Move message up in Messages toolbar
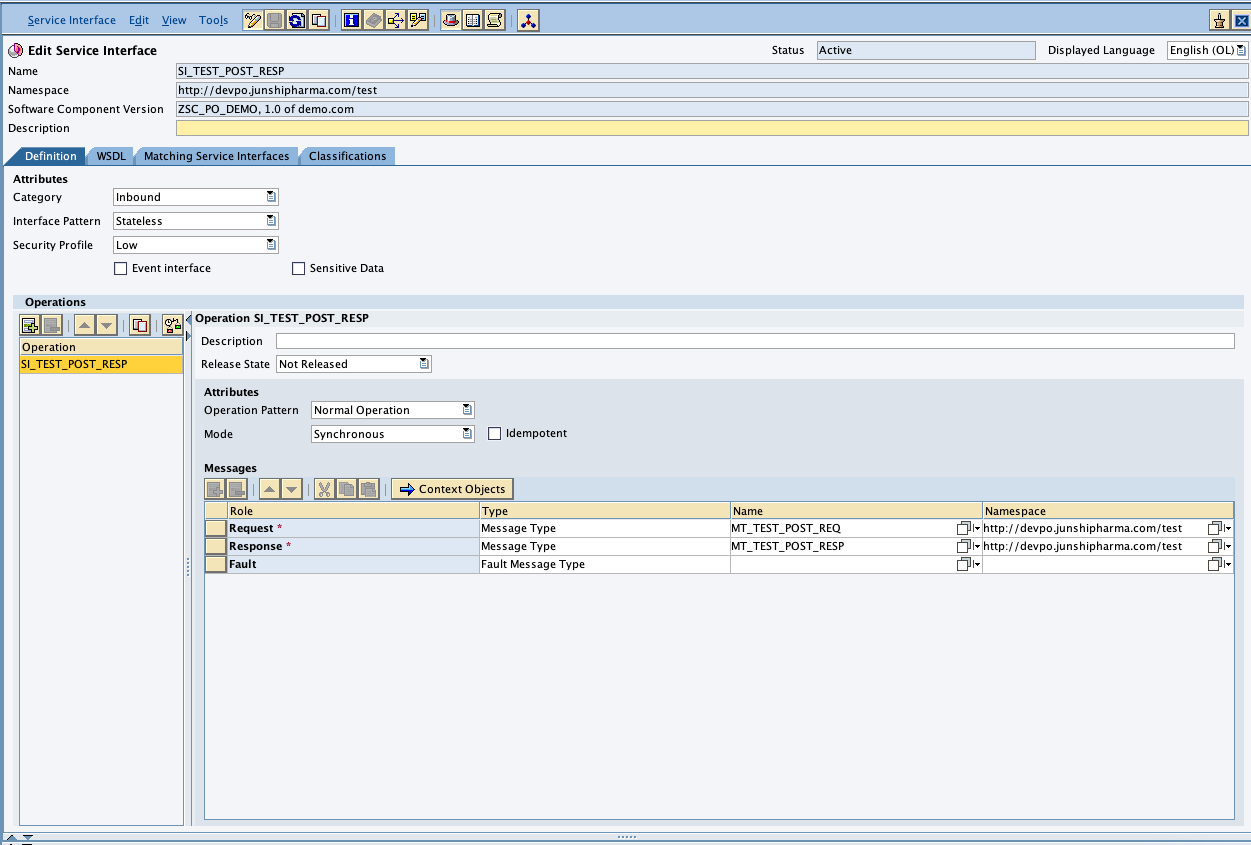 pyautogui.click(x=269, y=489)
